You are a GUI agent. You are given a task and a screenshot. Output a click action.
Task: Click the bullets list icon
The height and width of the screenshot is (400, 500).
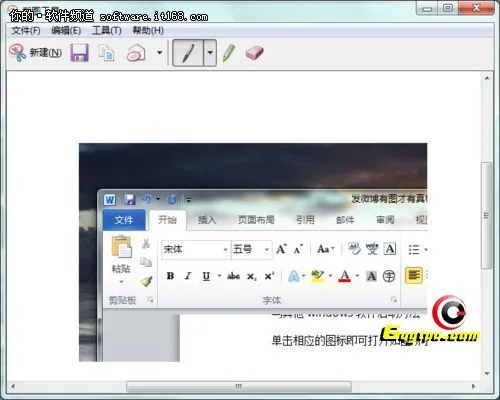click(x=414, y=249)
